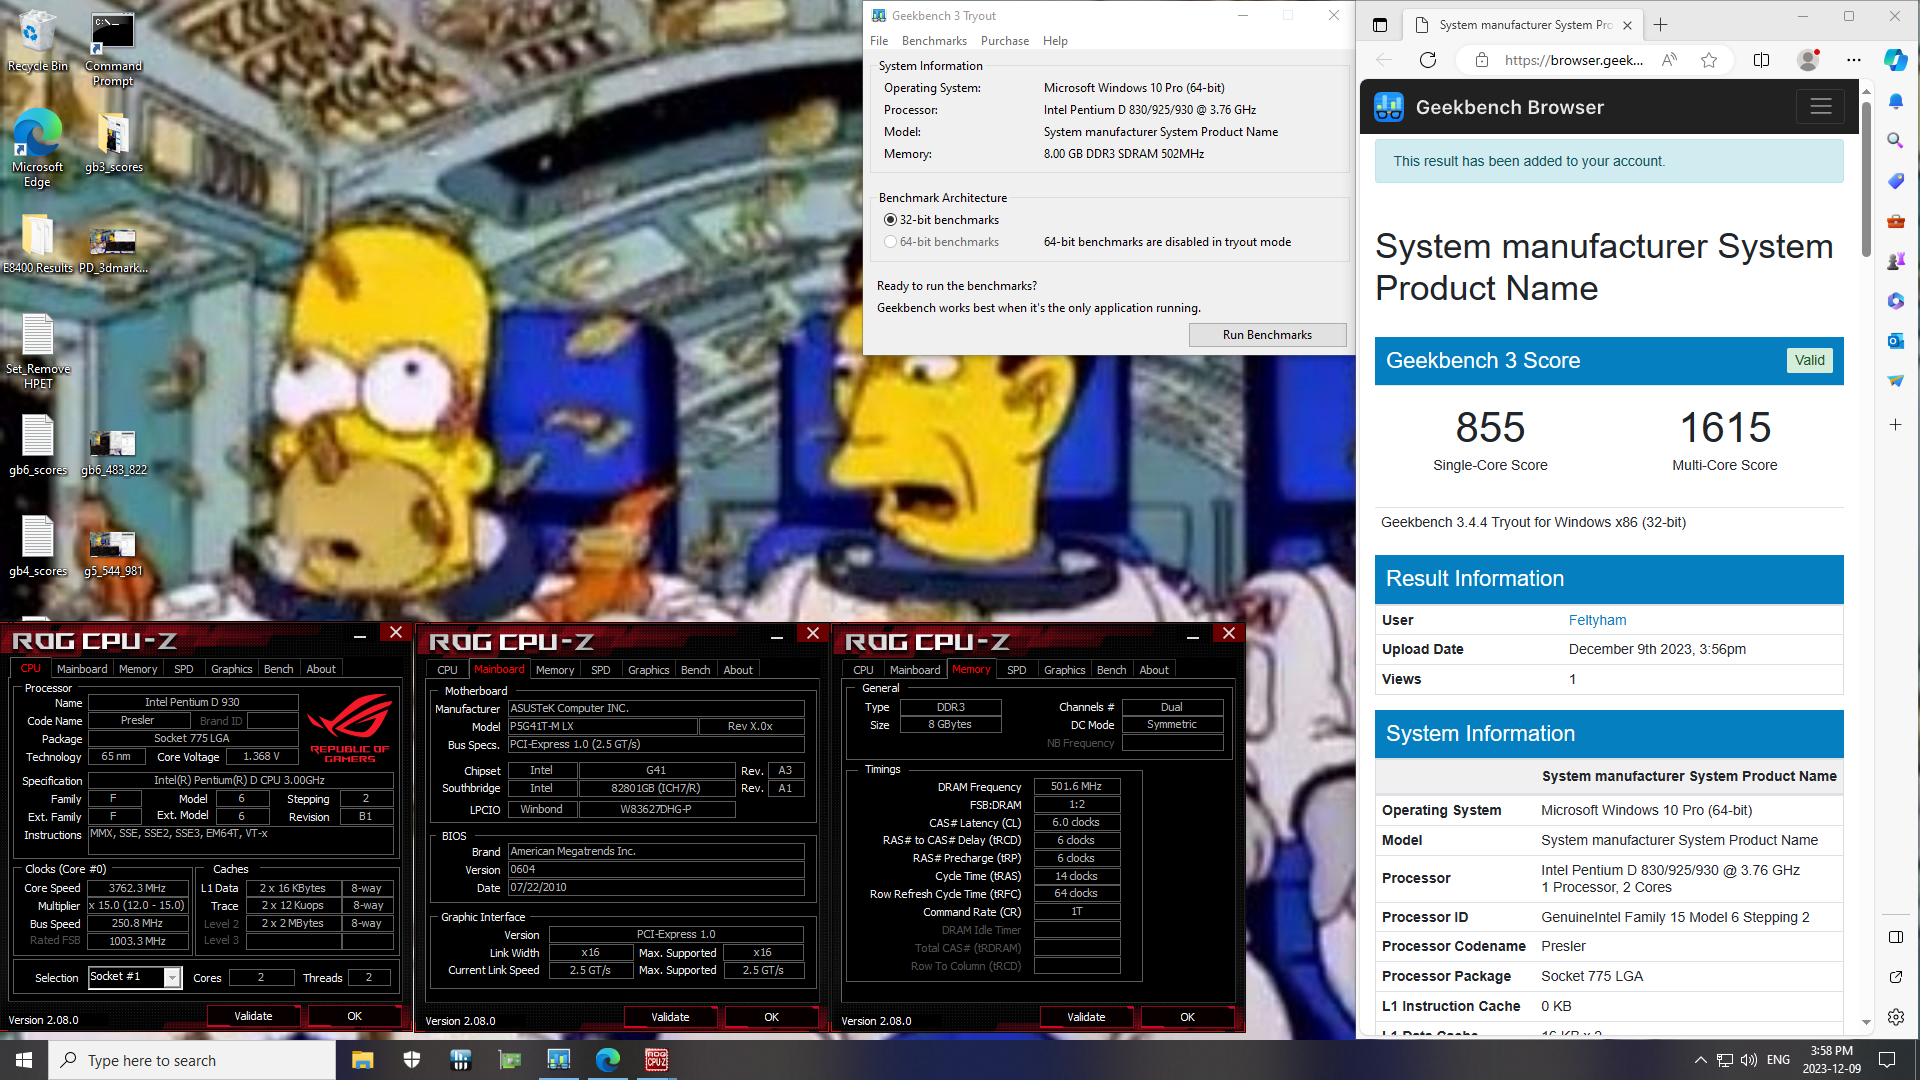Click the Run Benchmarks button

(1267, 335)
